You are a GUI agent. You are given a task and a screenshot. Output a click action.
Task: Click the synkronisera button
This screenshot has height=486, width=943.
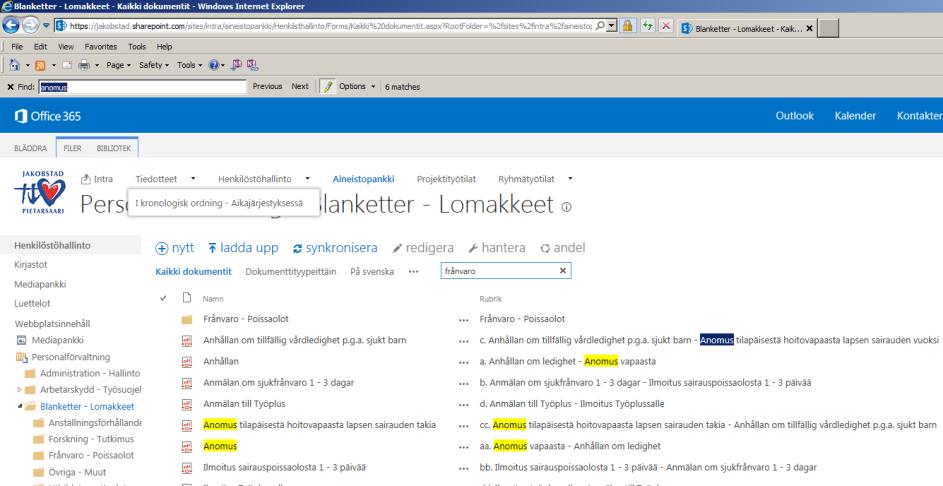click(335, 248)
